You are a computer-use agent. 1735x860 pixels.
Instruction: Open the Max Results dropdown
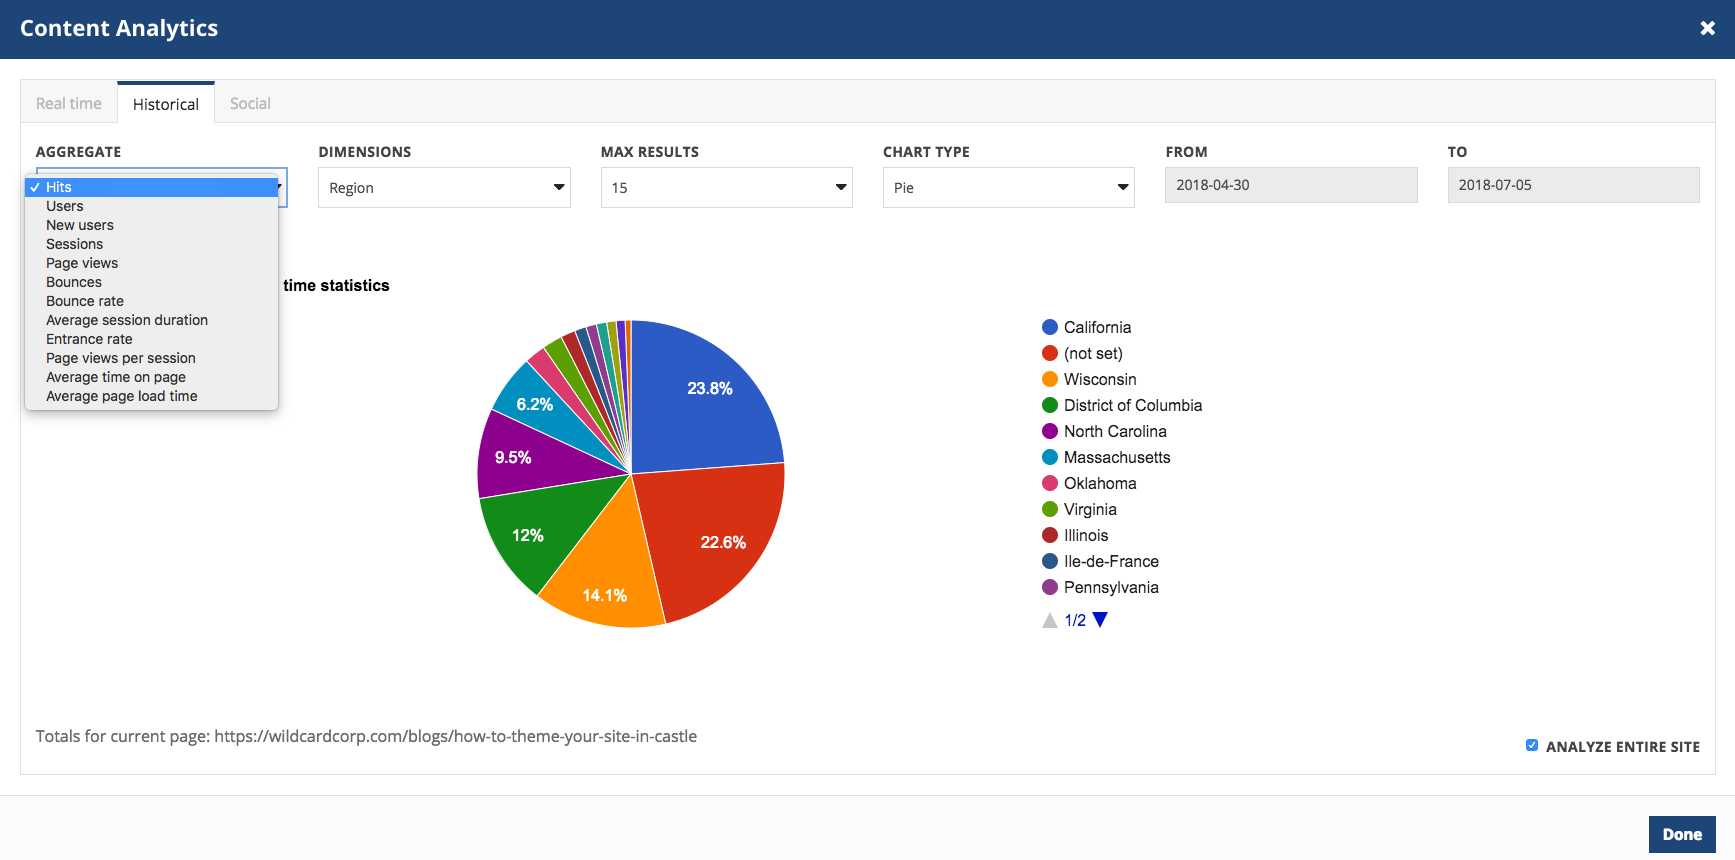[727, 187]
